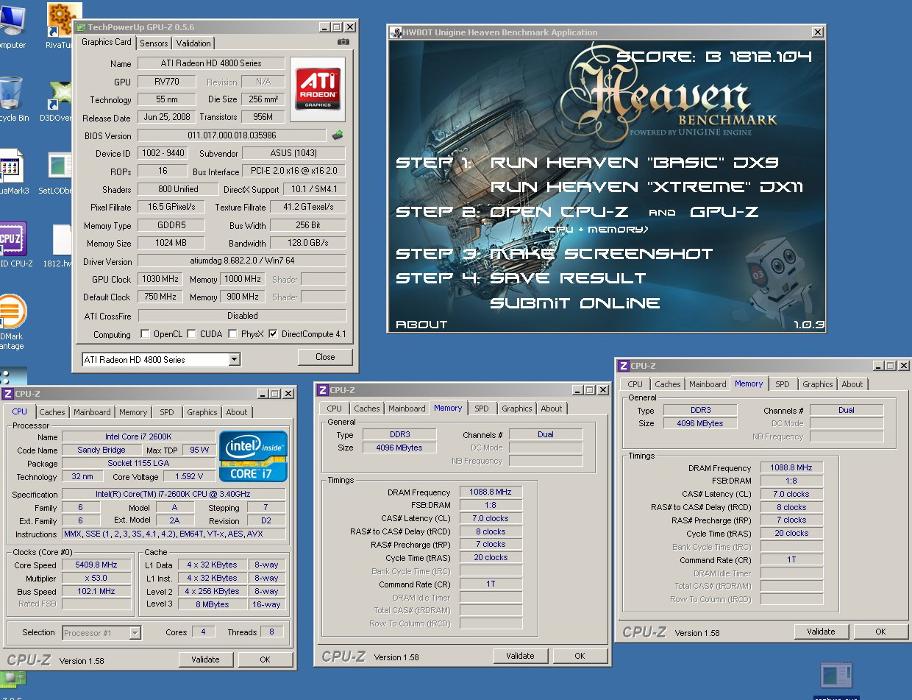Enable the CUDA checkbox in GPU-Z

191,334
